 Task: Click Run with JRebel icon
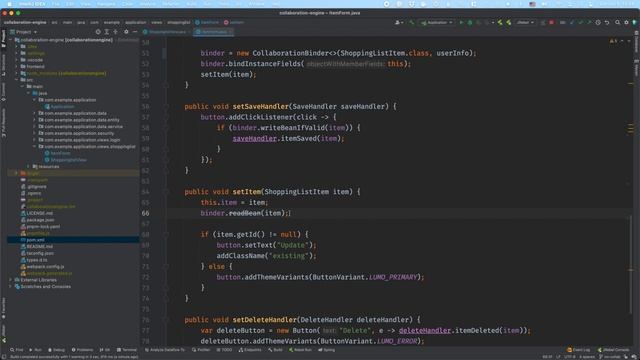(x=500, y=22)
